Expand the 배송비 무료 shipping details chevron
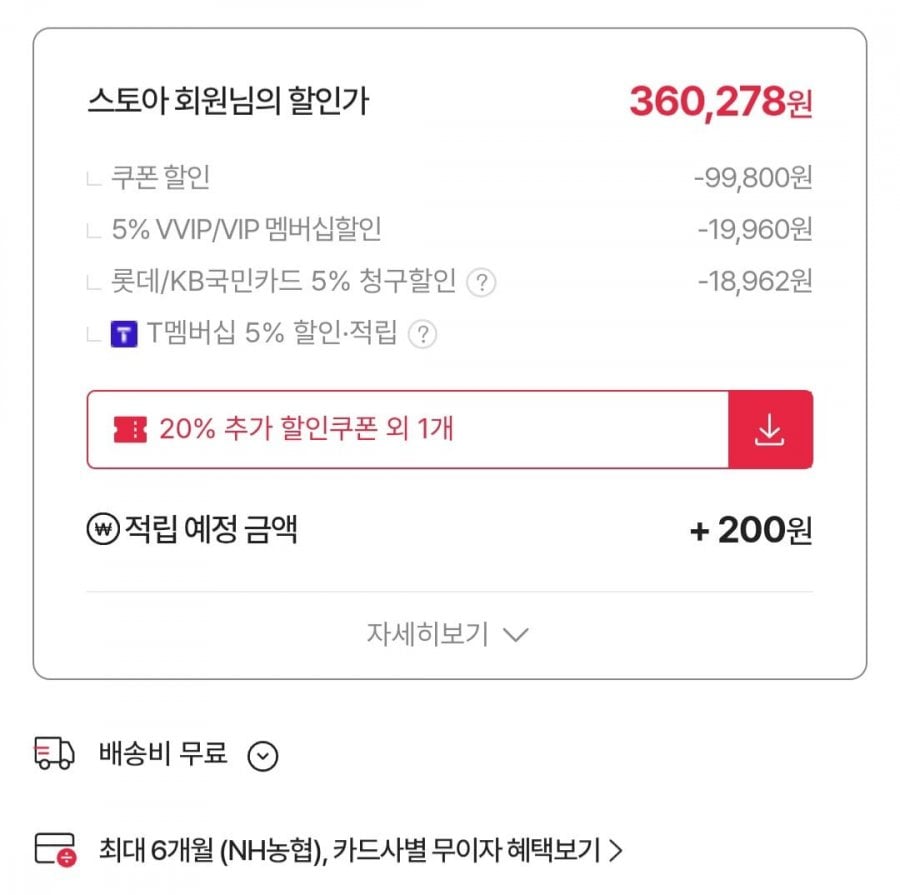 pyautogui.click(x=262, y=756)
